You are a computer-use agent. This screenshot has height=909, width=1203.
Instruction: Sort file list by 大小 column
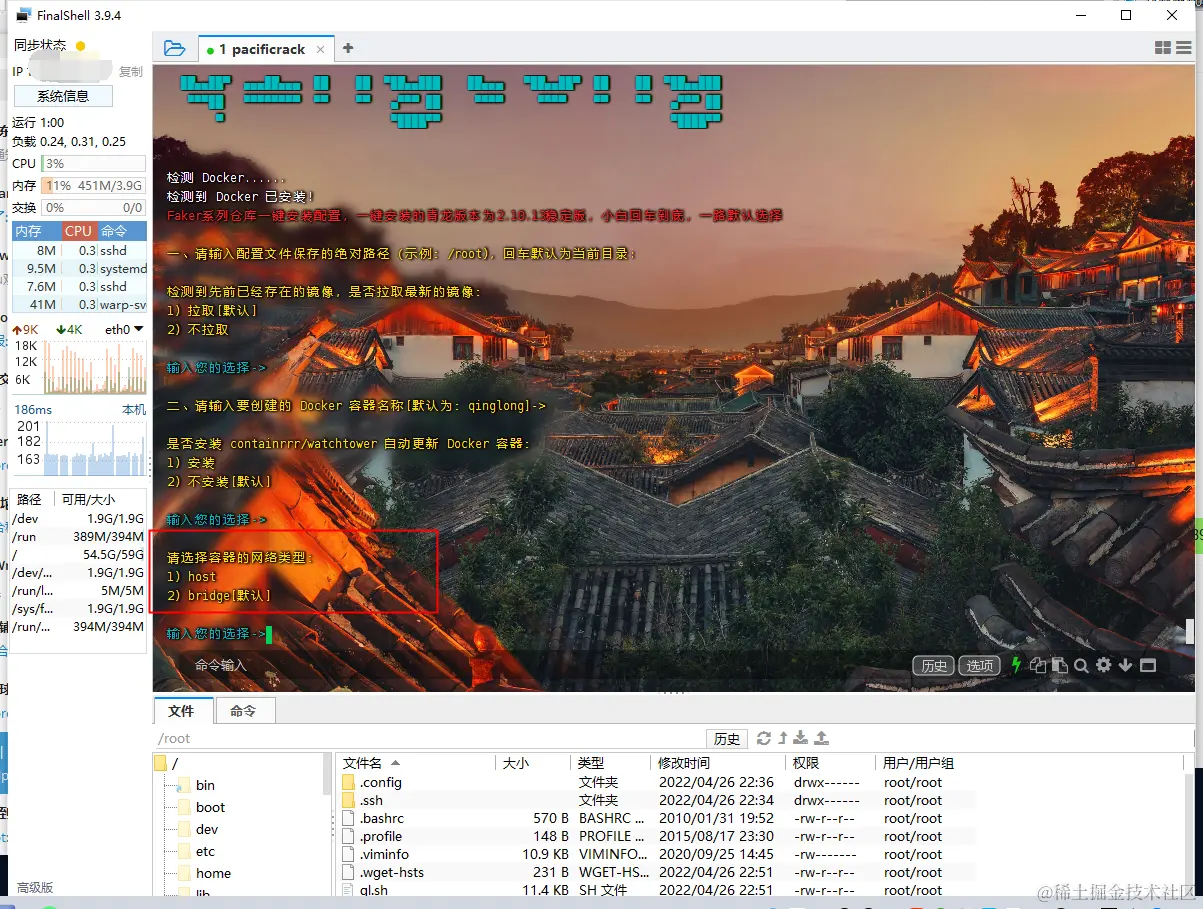pyautogui.click(x=532, y=763)
